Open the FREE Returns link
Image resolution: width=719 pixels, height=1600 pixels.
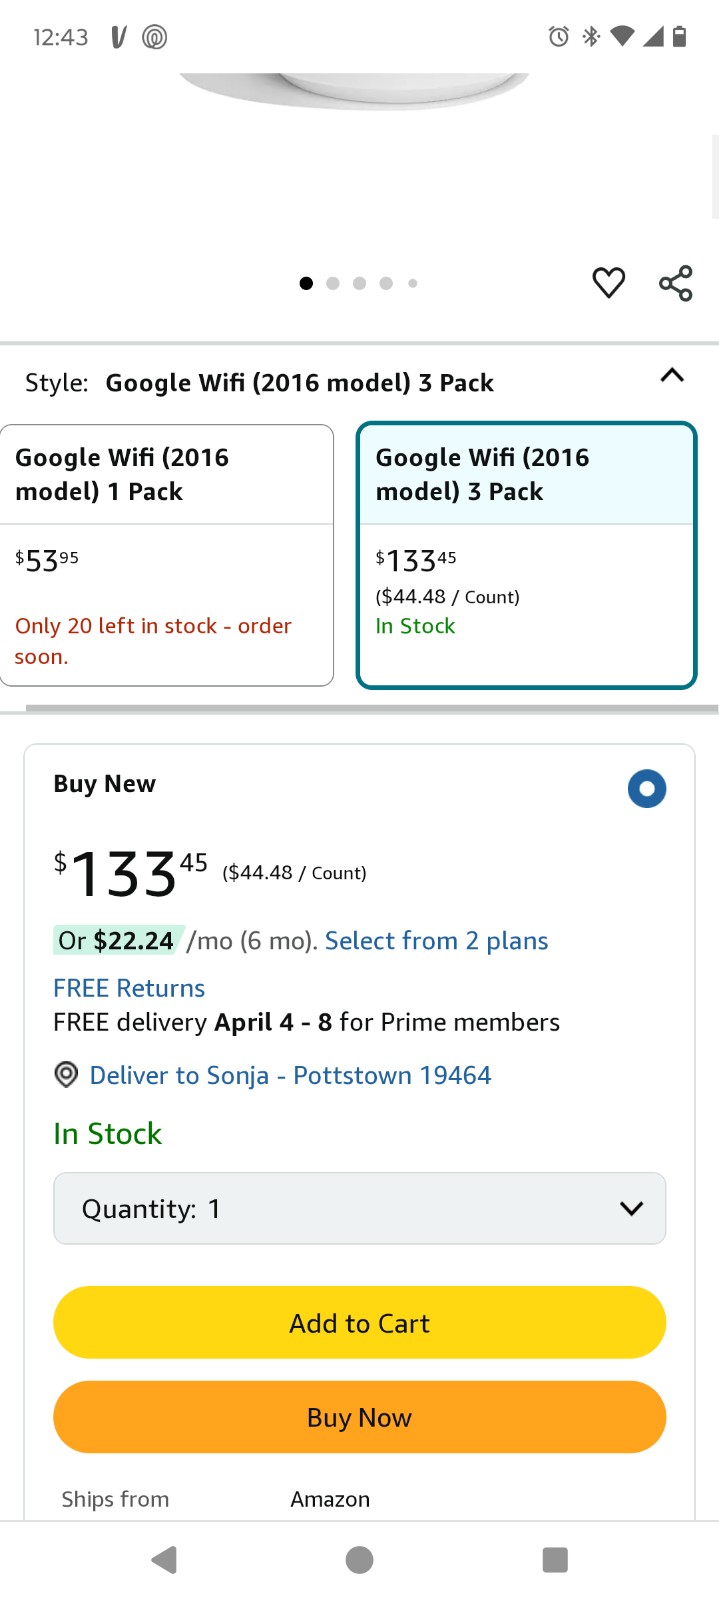click(x=129, y=988)
